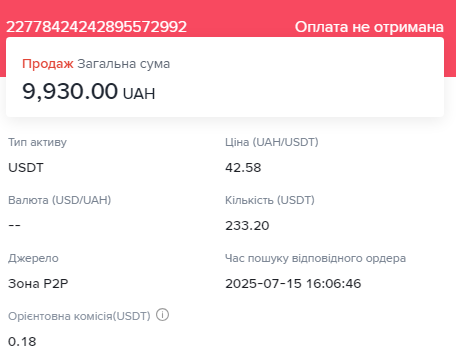Click the 'Оплата не отримана' status
The image size is (456, 360).
pyautogui.click(x=369, y=27)
